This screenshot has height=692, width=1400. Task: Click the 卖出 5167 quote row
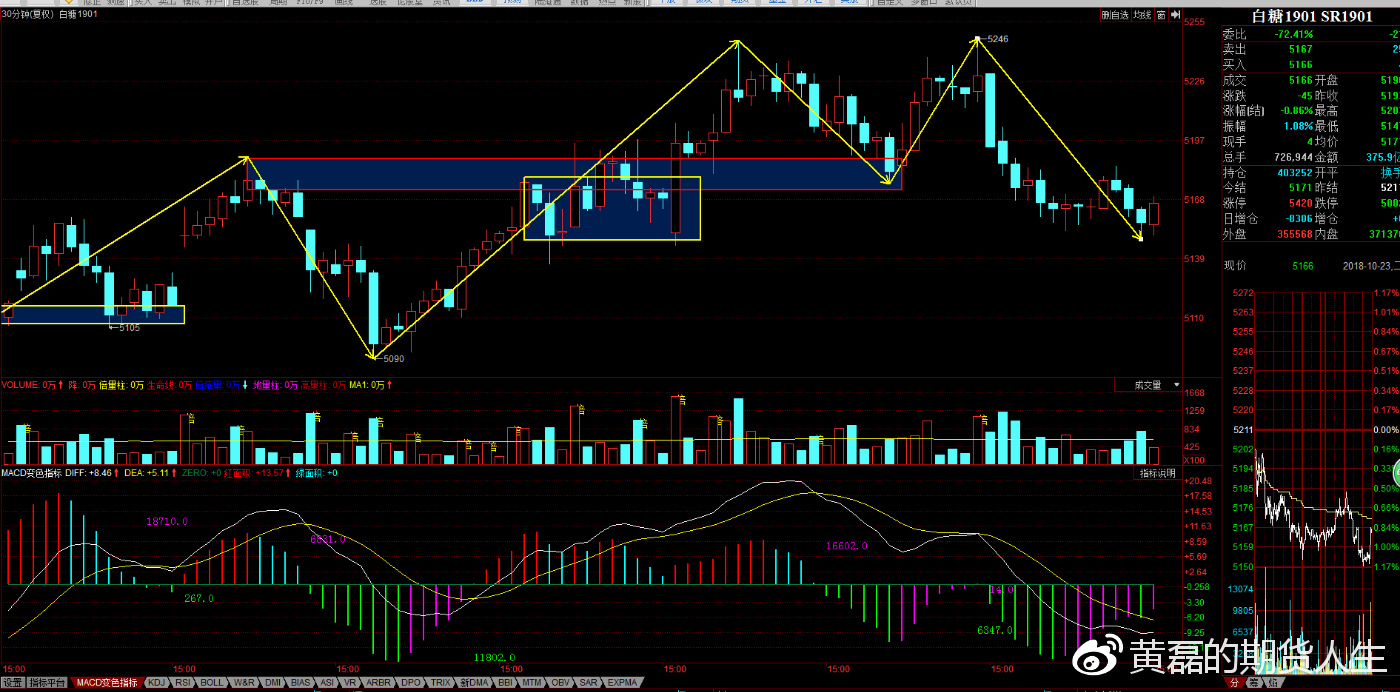coord(1310,49)
